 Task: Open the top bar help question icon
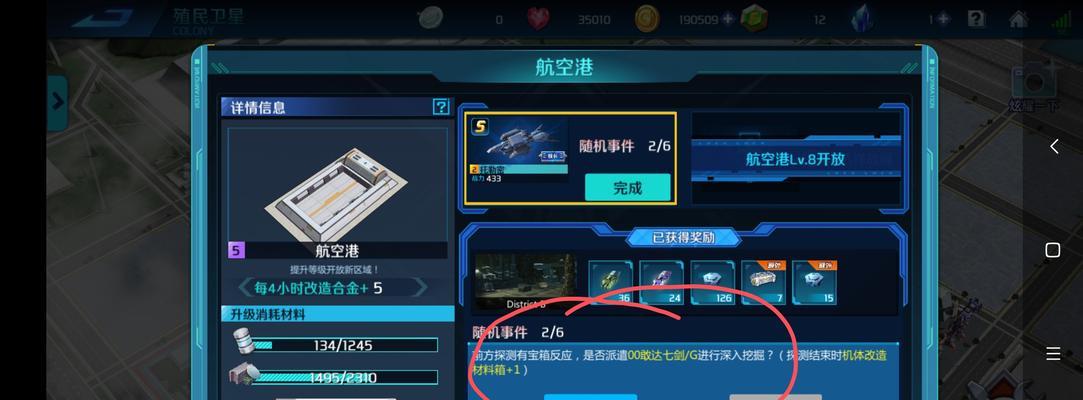point(976,19)
